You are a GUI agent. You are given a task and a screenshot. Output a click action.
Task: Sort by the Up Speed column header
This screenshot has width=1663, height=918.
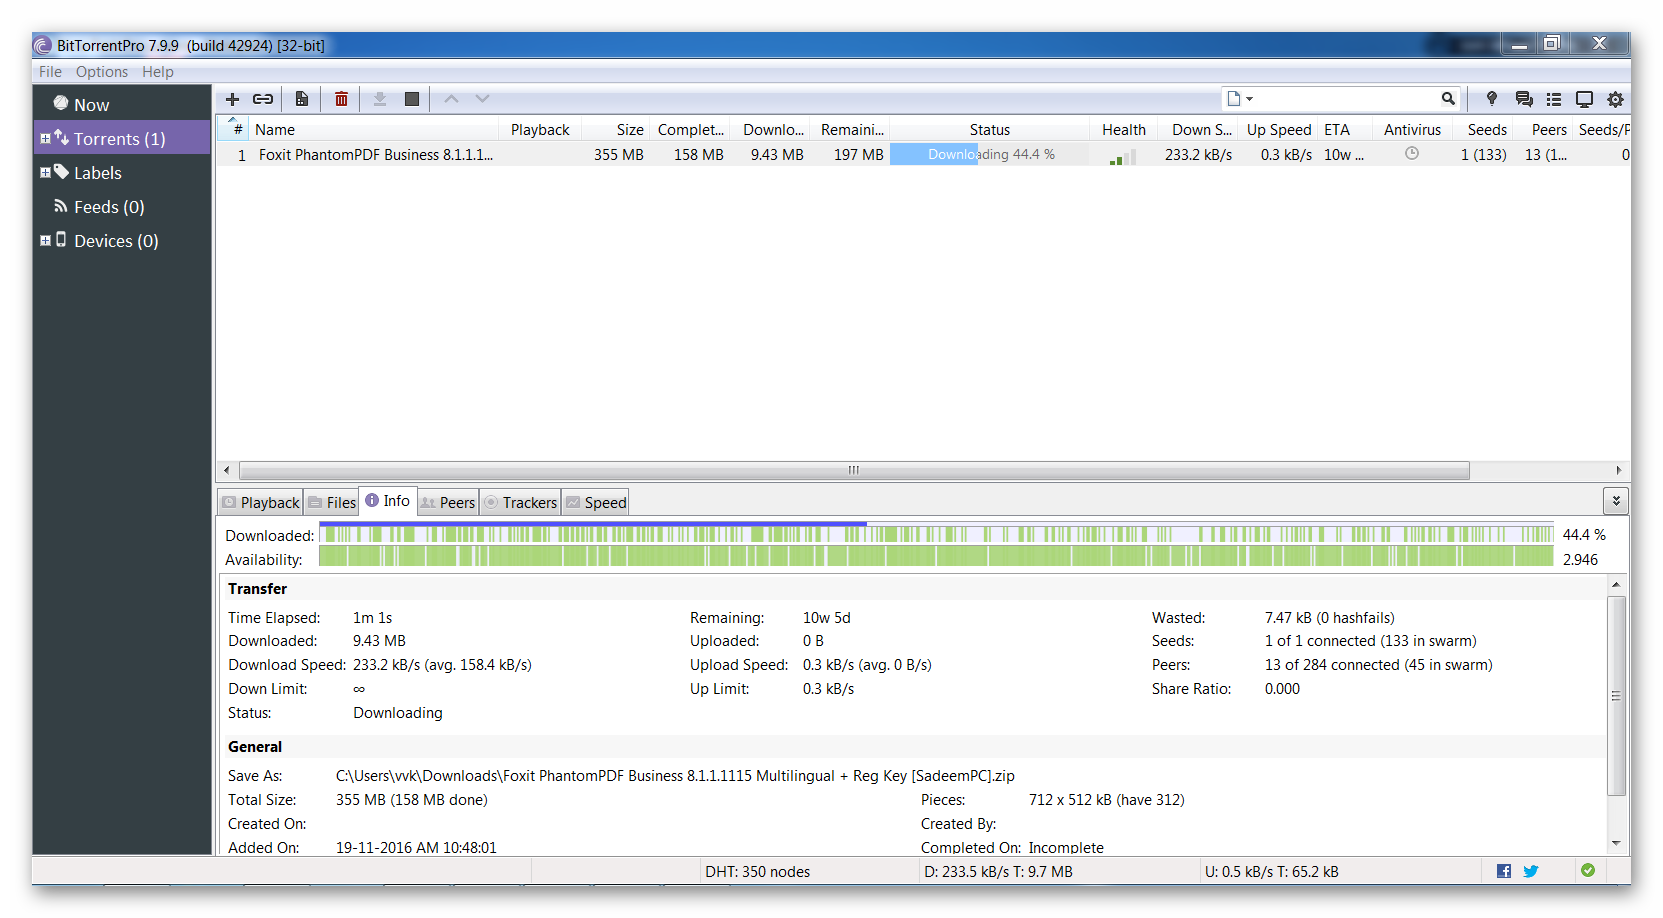1278,130
